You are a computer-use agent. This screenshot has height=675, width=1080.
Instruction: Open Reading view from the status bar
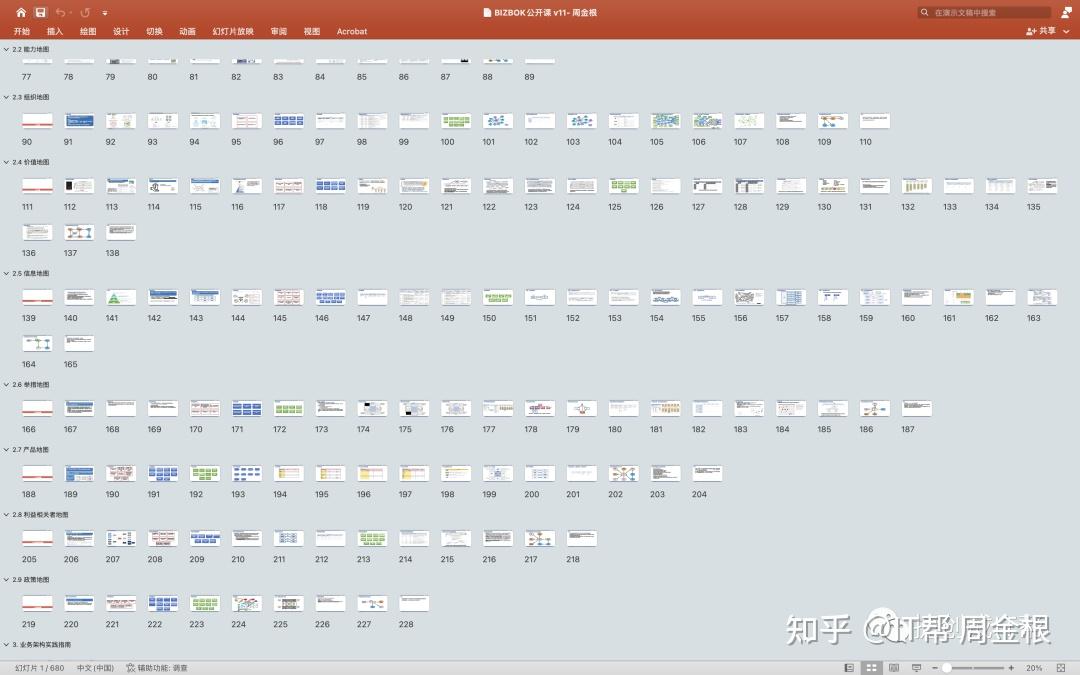896,667
